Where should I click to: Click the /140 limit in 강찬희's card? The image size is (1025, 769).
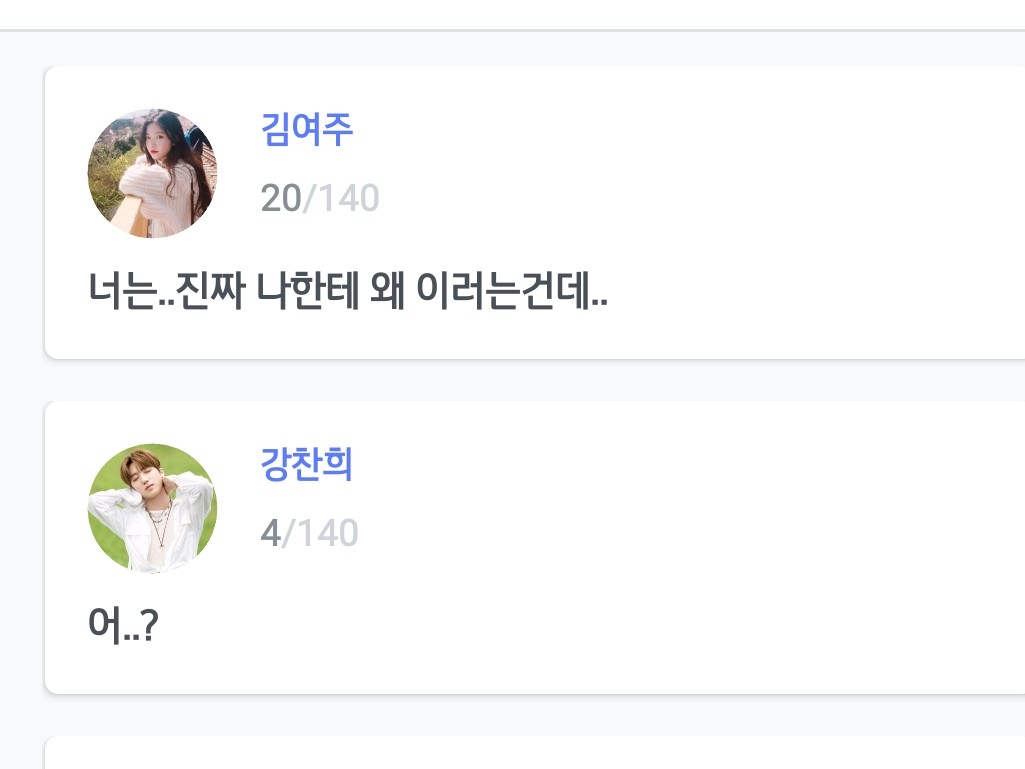click(x=320, y=534)
